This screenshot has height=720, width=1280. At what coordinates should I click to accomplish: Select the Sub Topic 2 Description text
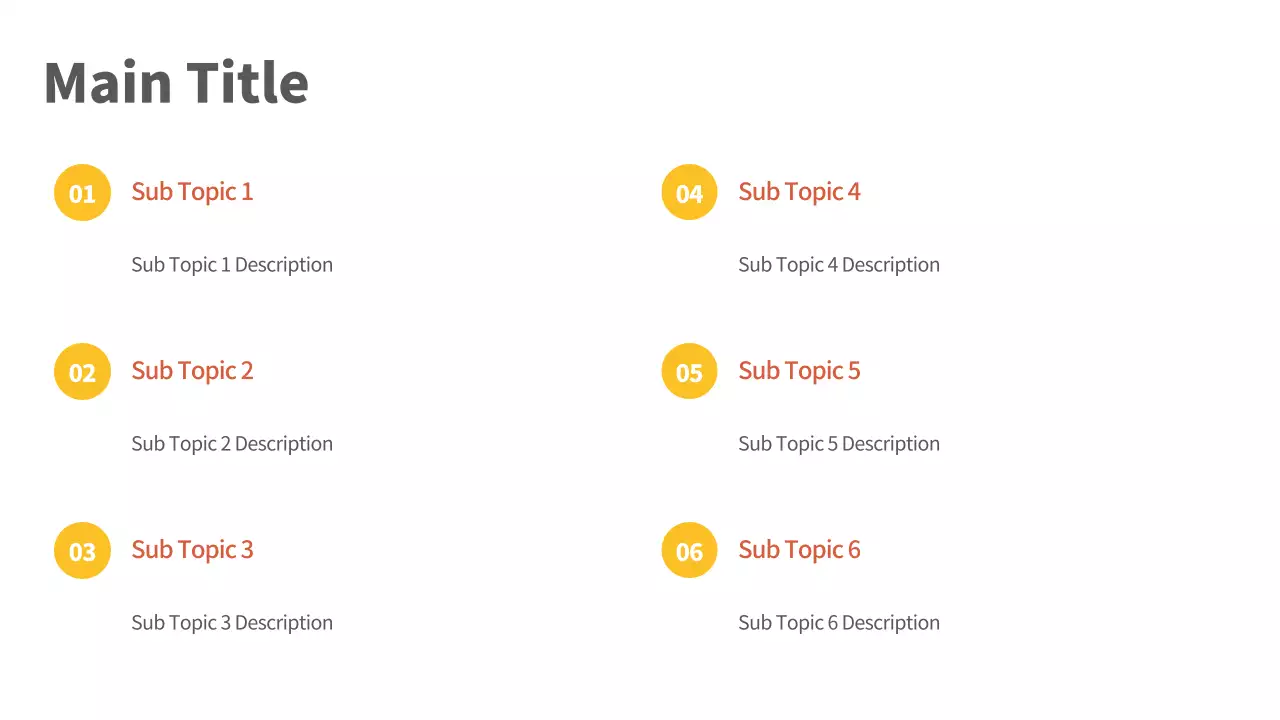(x=232, y=444)
